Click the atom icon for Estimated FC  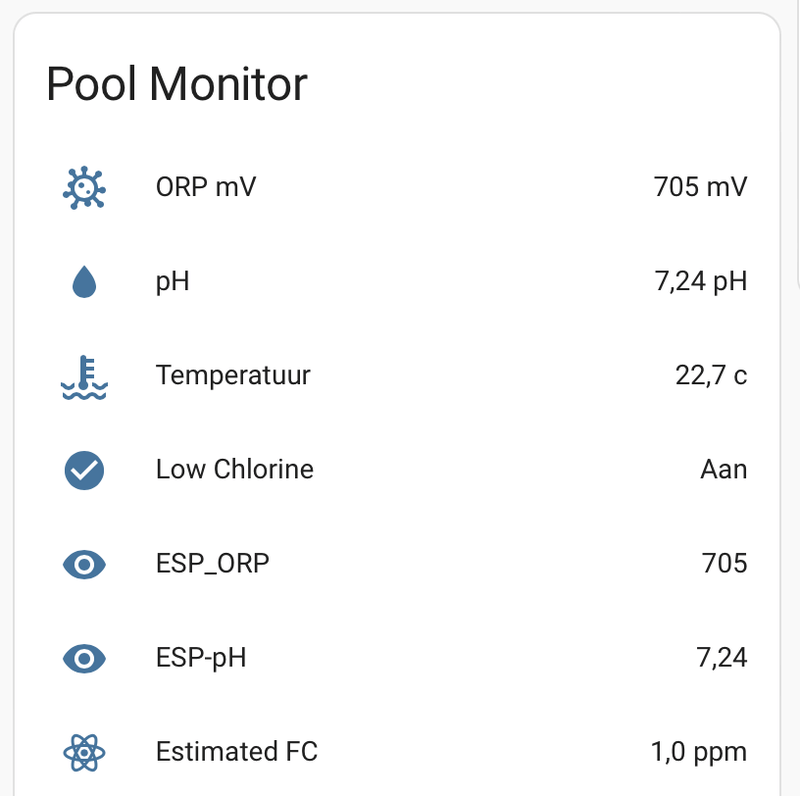84,752
